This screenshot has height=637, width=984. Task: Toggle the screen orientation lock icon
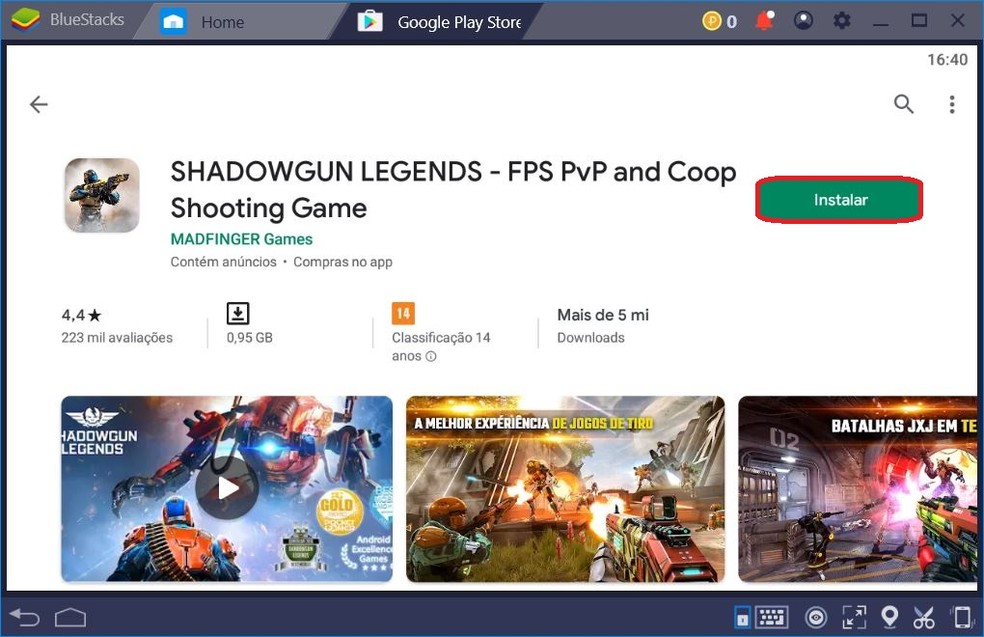[742, 617]
